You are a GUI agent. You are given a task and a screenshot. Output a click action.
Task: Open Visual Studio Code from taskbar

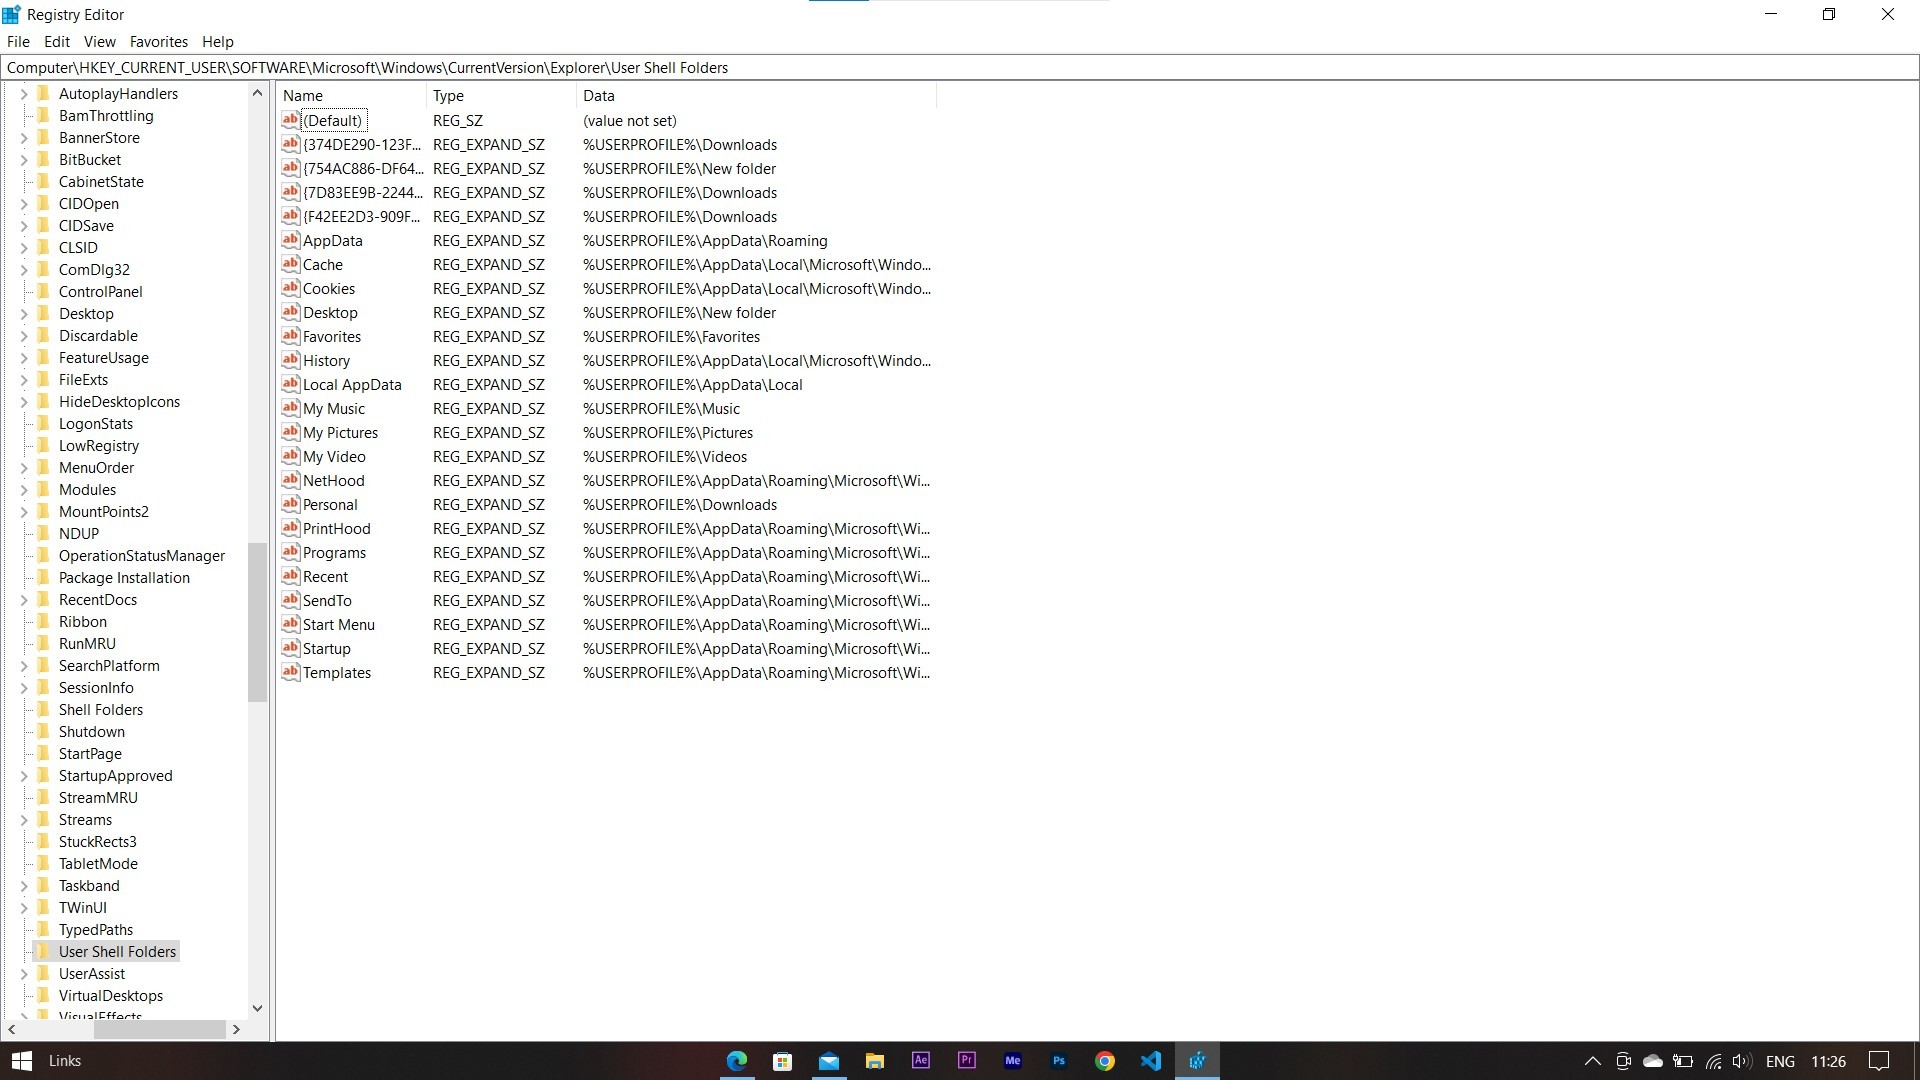click(1150, 1061)
